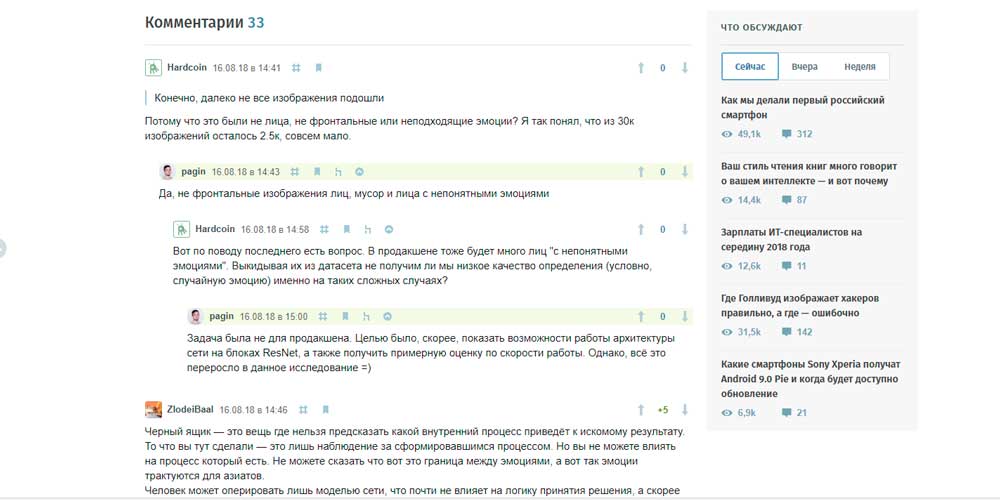1000x500 pixels.
Task: Click pagin's avatar on the 15:00 comment
Action: coord(195,316)
